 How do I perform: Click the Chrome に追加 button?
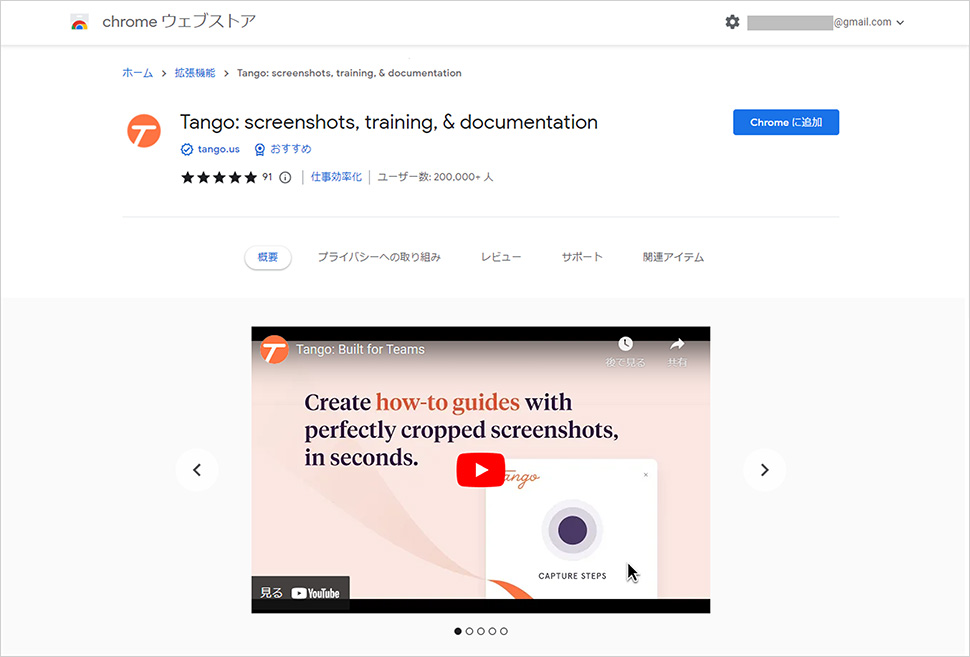pos(786,122)
